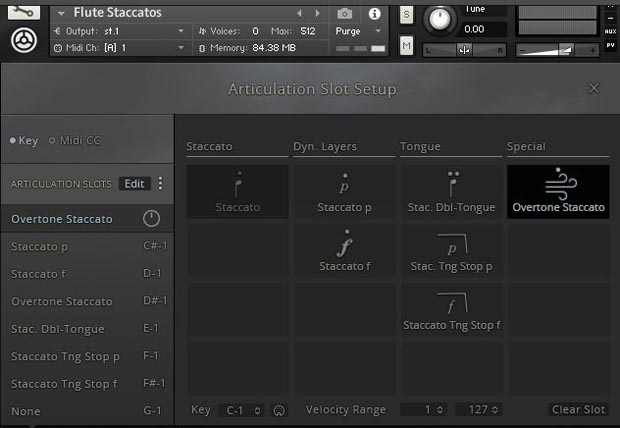The image size is (620, 428).
Task: Click the wrench icon for instrument edit
Action: point(22,12)
